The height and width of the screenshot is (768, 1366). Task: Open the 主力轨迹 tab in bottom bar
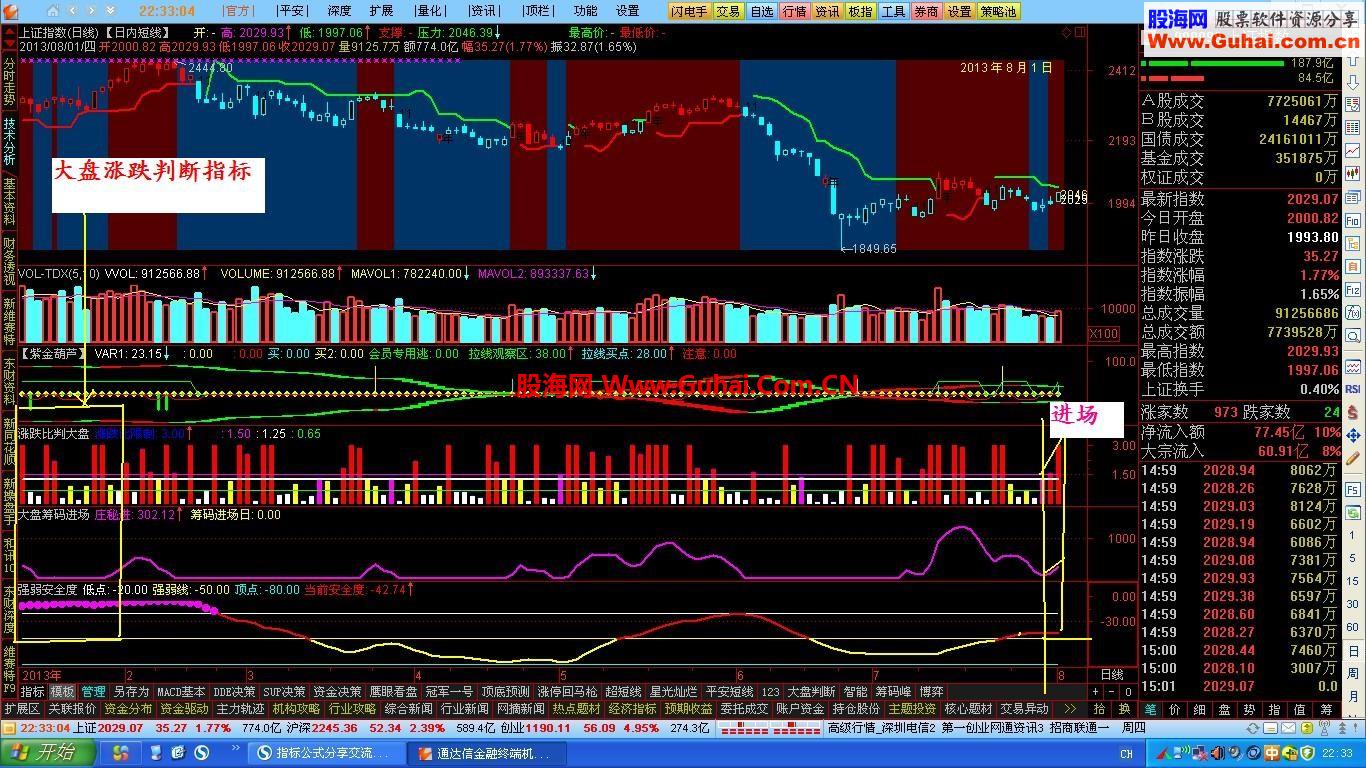pyautogui.click(x=240, y=708)
